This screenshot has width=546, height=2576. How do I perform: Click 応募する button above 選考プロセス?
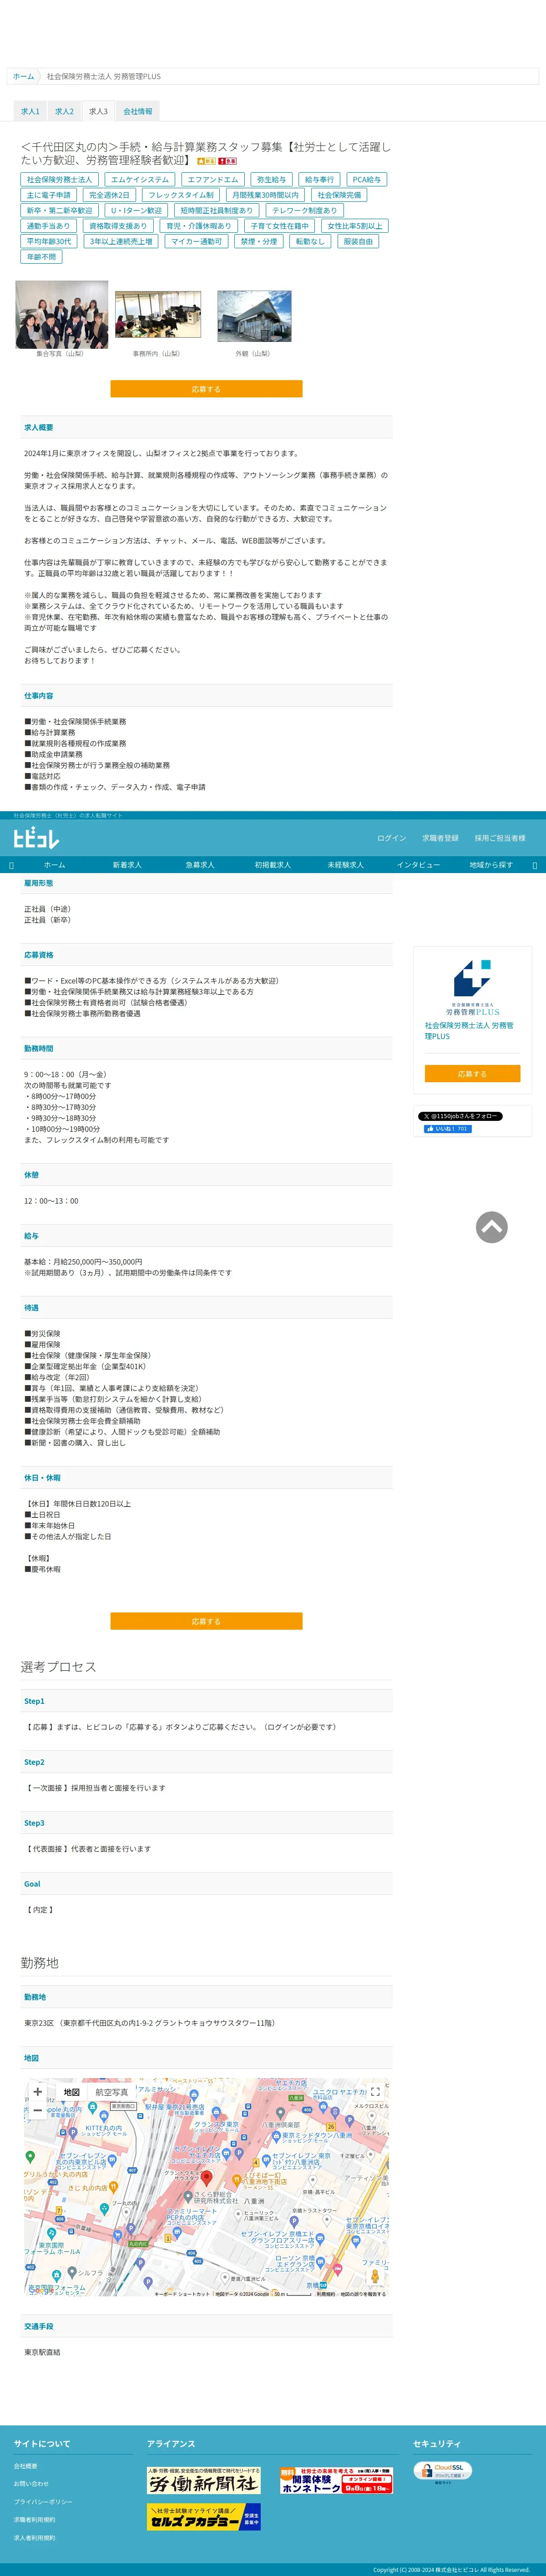point(206,1621)
